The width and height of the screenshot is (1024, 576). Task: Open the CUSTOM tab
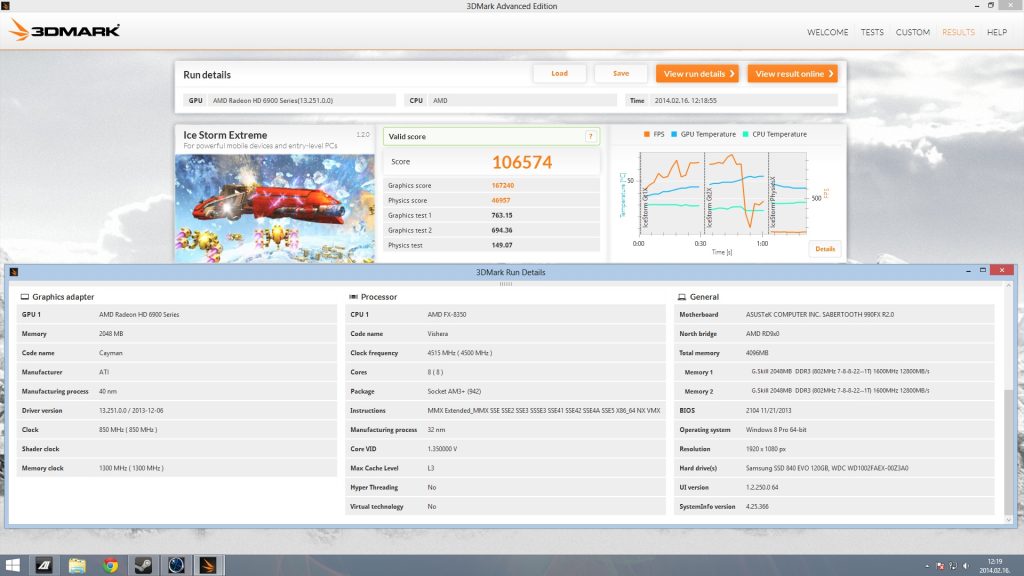(912, 32)
